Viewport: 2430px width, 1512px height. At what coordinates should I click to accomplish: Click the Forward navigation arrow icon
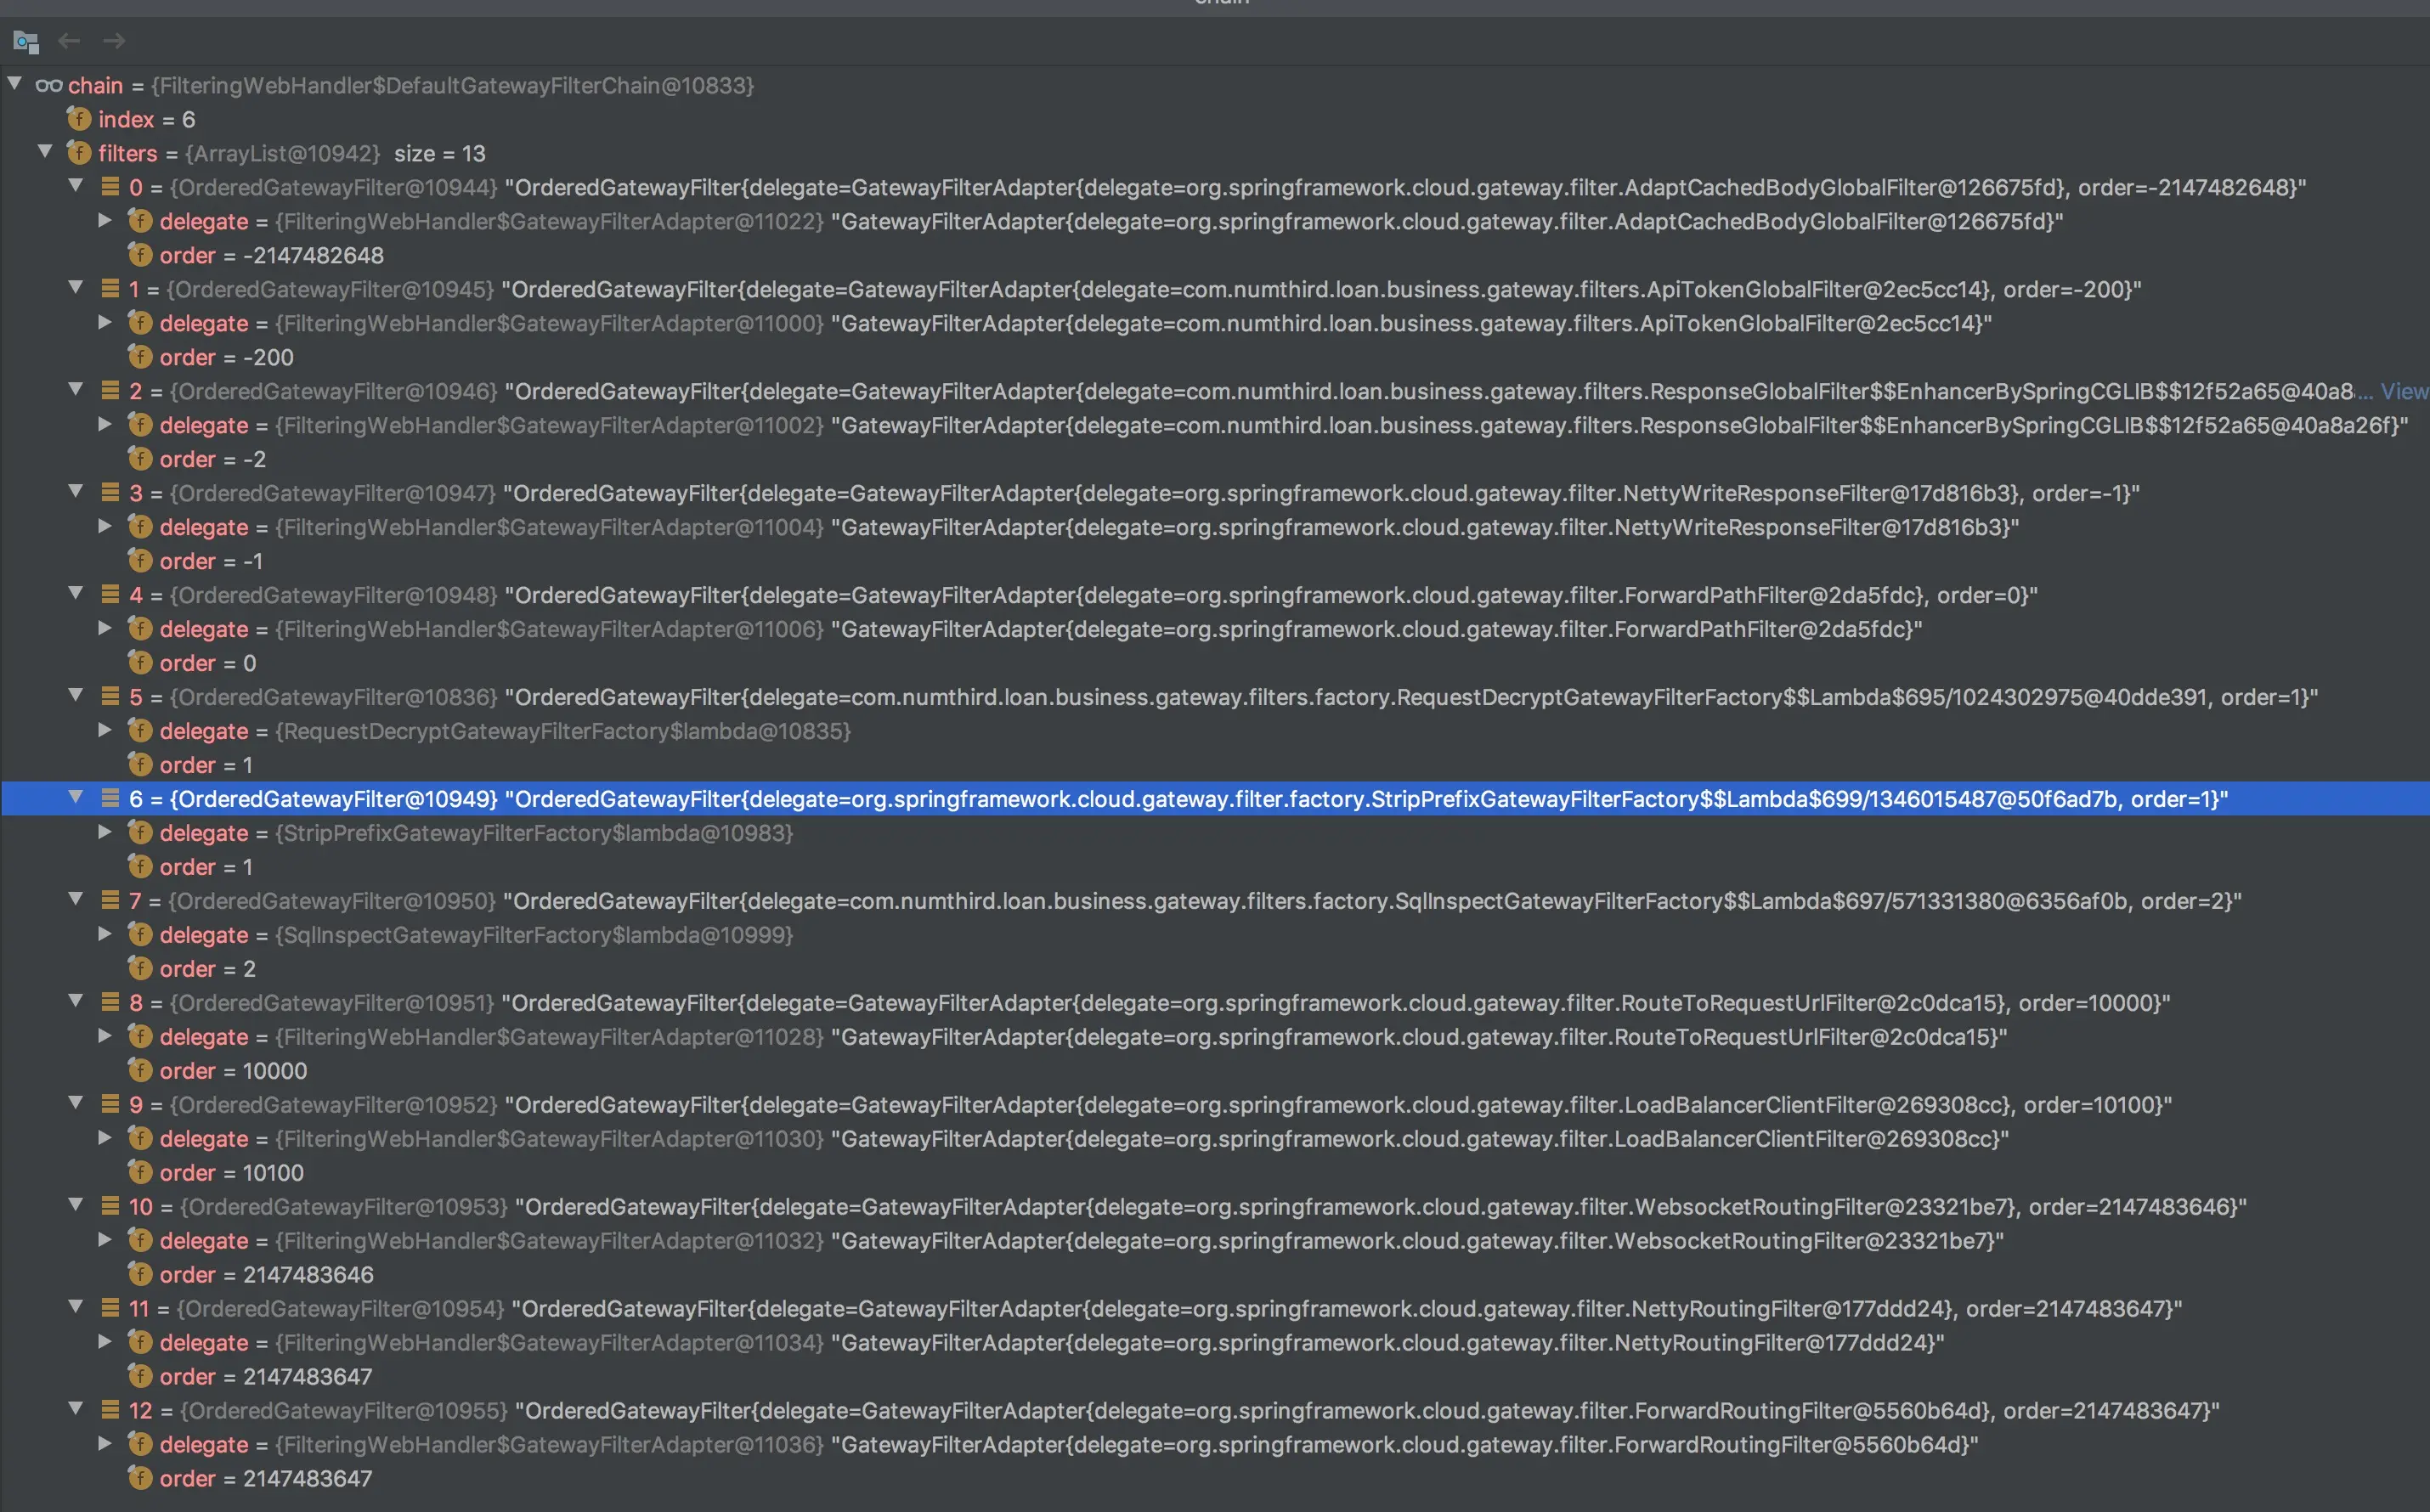pos(114,41)
